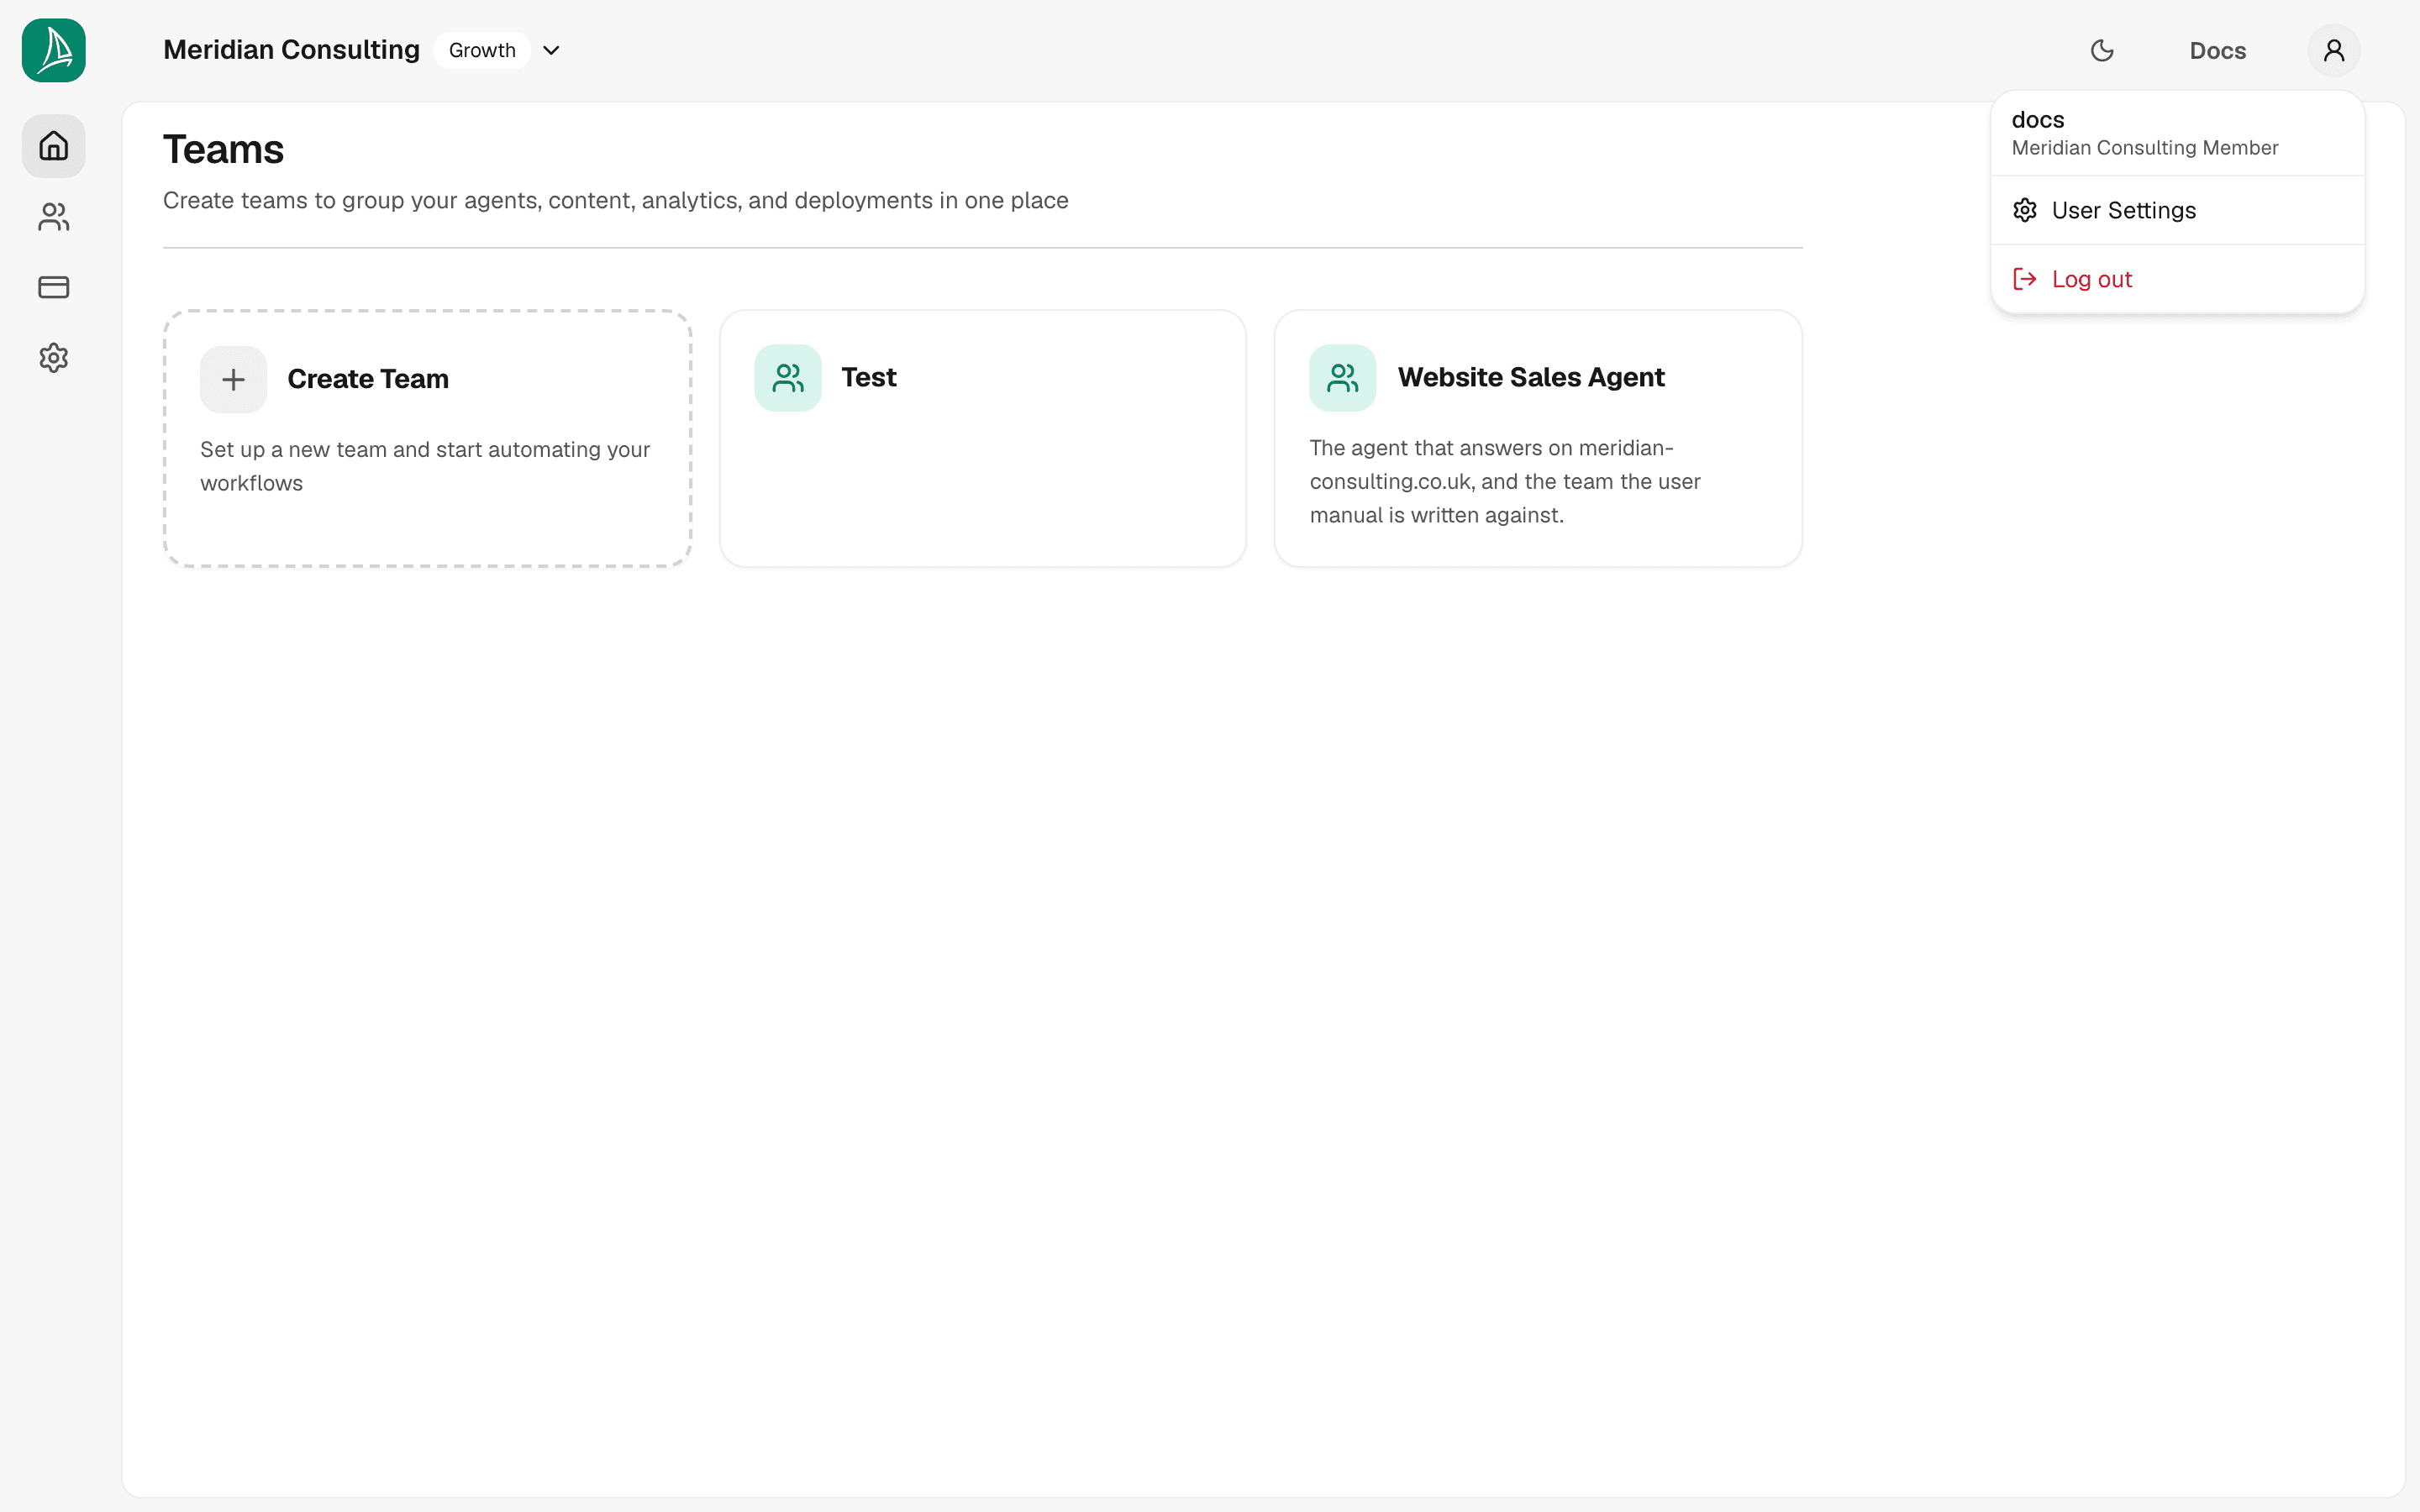The image size is (2420, 1512).
Task: Click the Teams page heading
Action: (224, 149)
